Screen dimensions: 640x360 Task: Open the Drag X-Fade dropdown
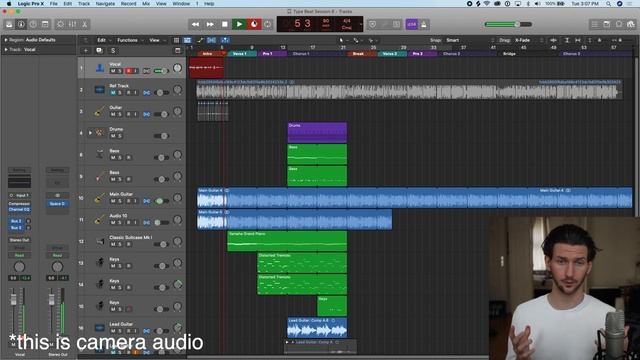[529, 40]
